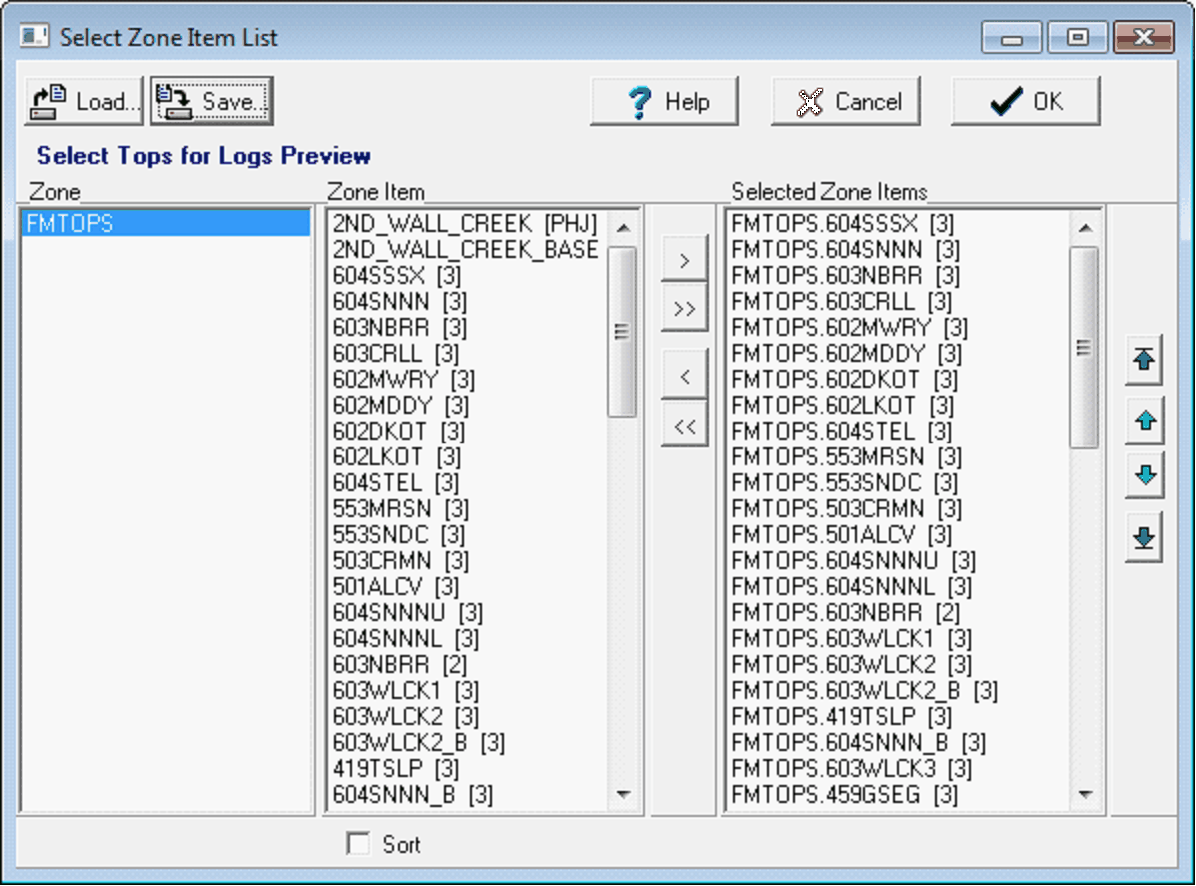The image size is (1196, 886).
Task: Remove all items with double left arrow
Action: point(684,426)
